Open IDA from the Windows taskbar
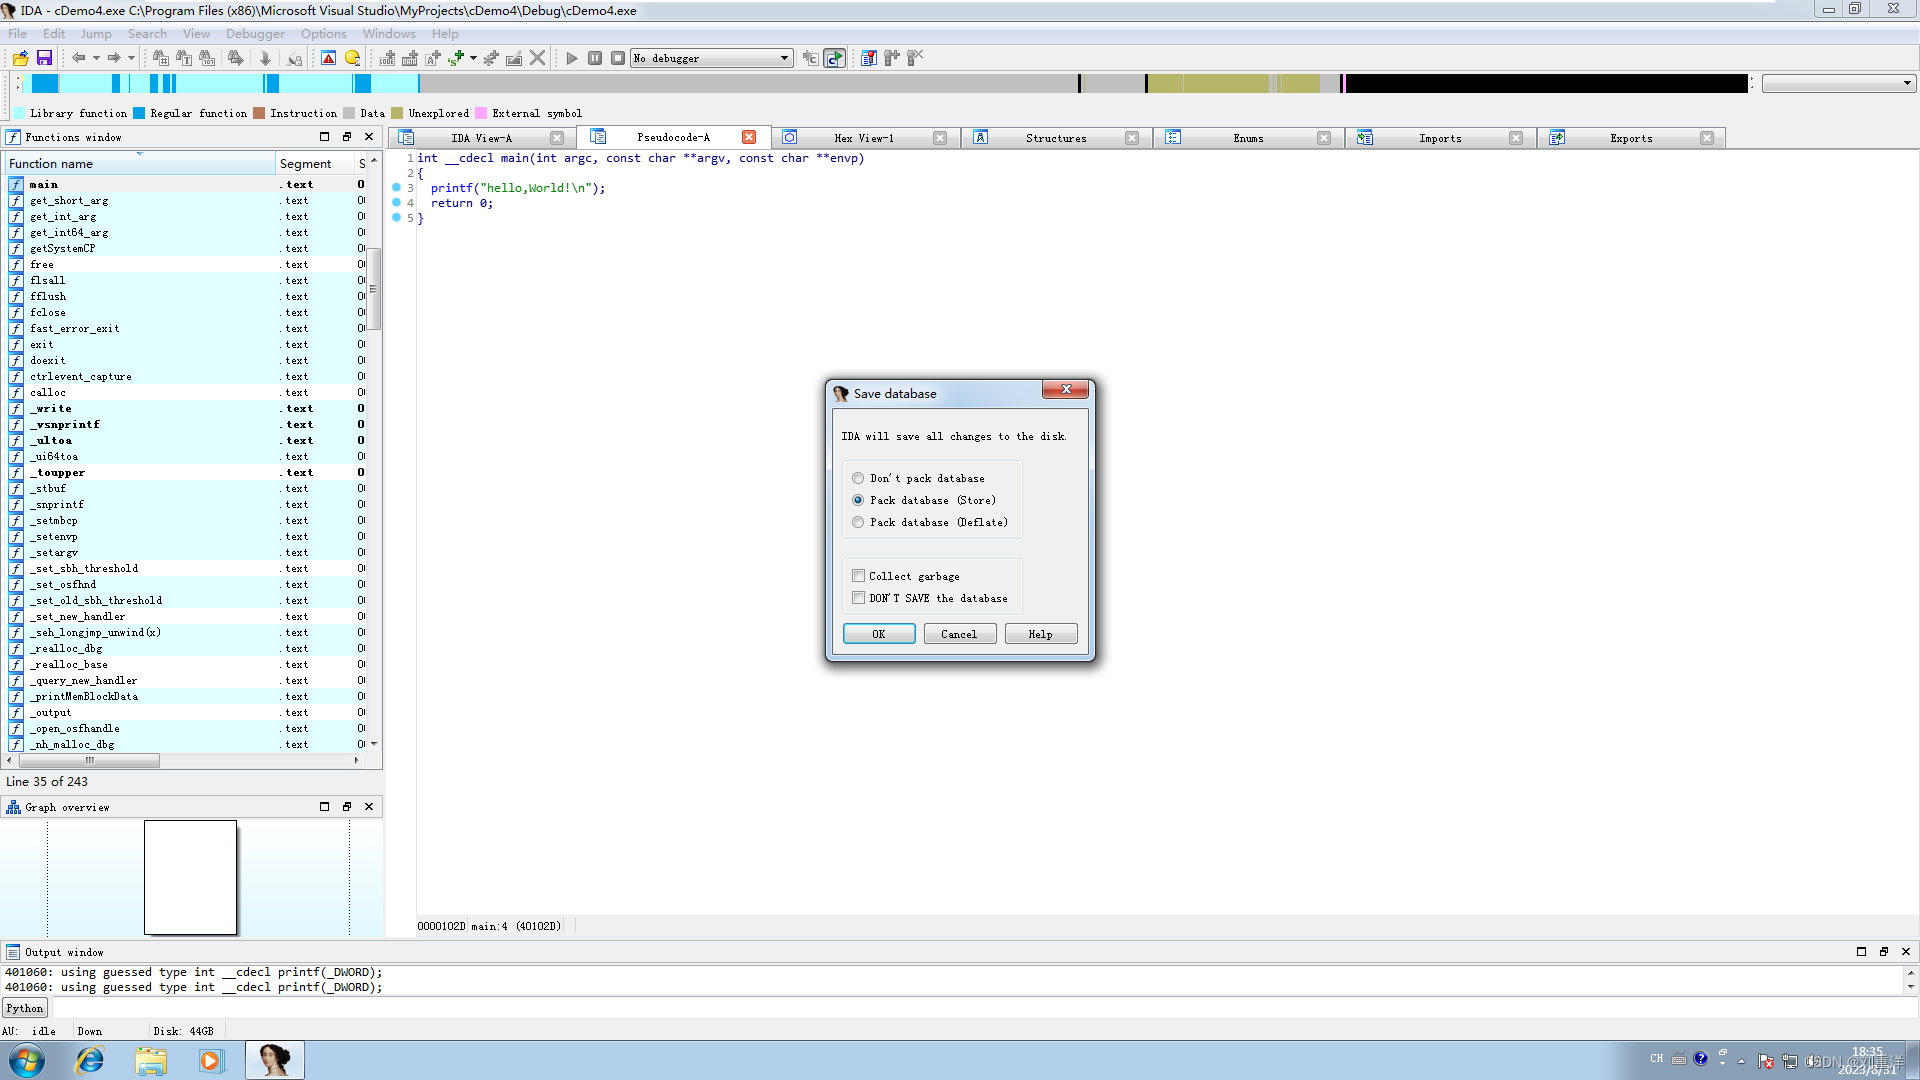Viewport: 1920px width, 1080px height. [x=274, y=1060]
